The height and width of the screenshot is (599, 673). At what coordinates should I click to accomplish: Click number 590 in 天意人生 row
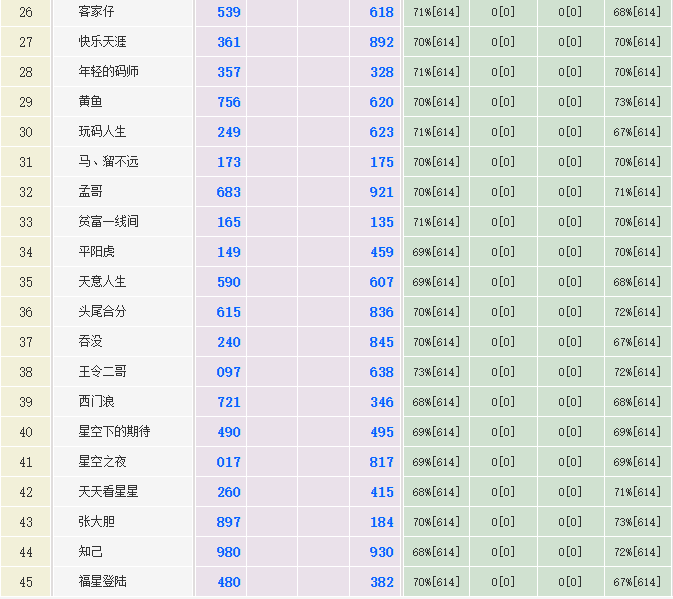pyautogui.click(x=229, y=282)
